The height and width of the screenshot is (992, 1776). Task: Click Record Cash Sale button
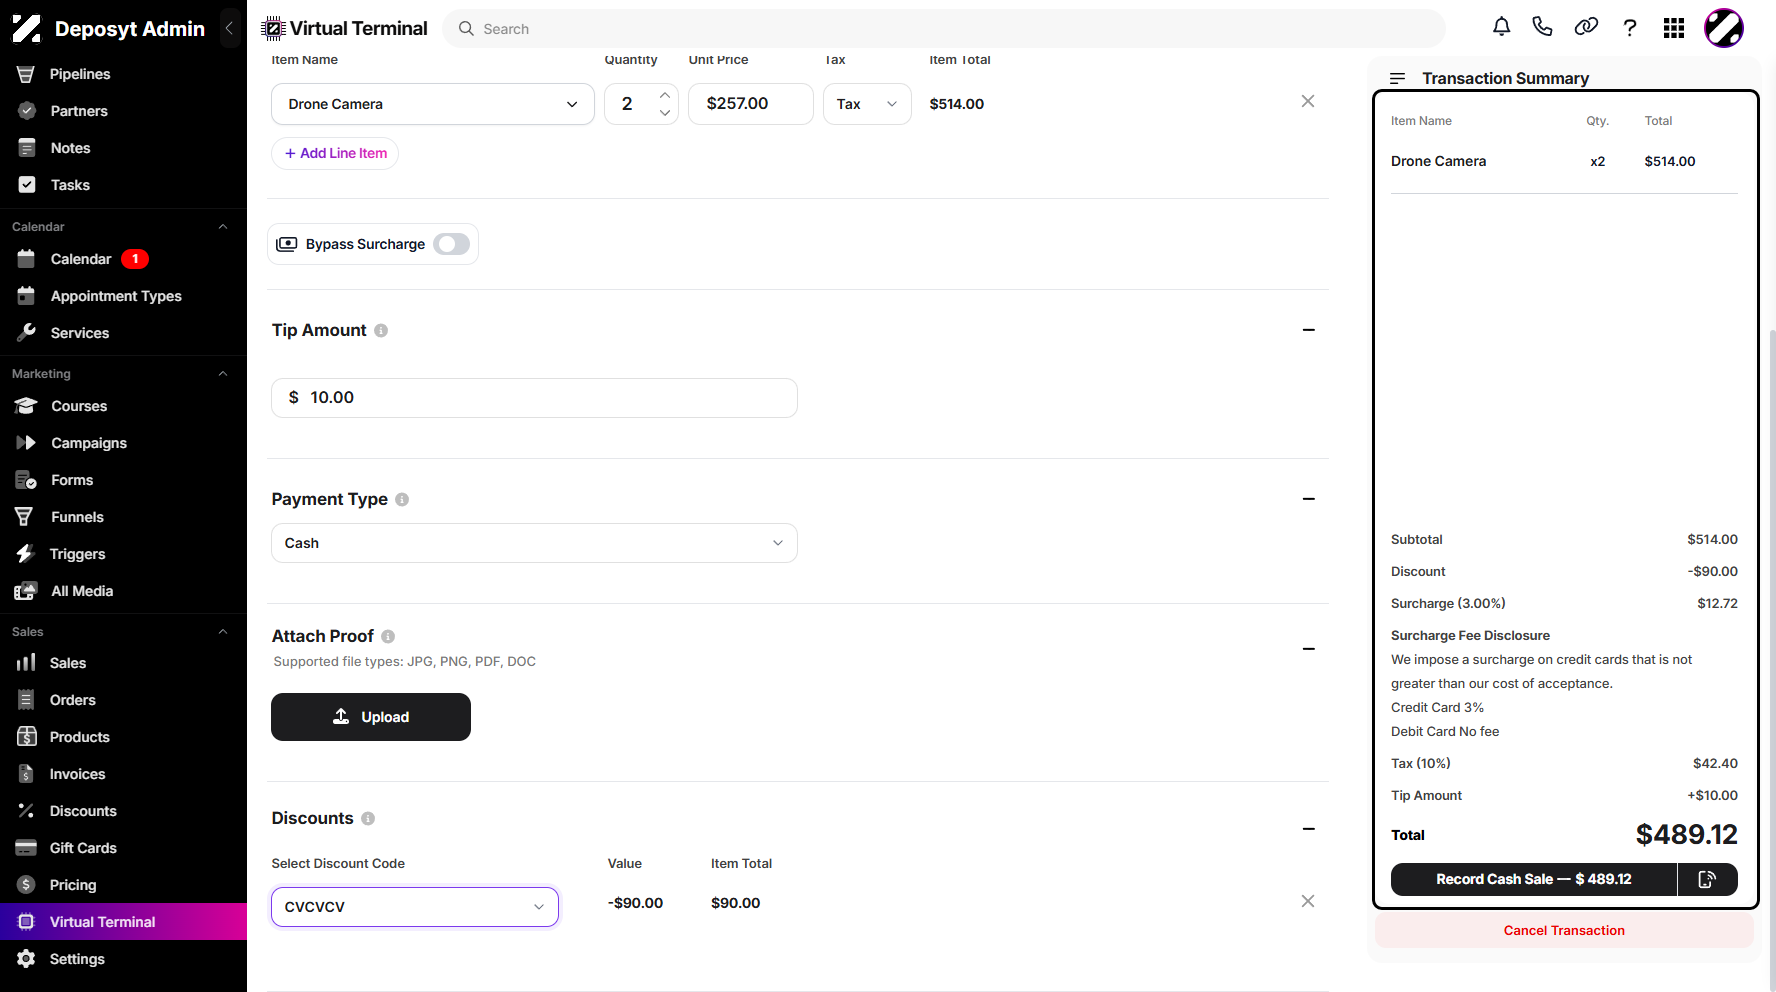1534,879
